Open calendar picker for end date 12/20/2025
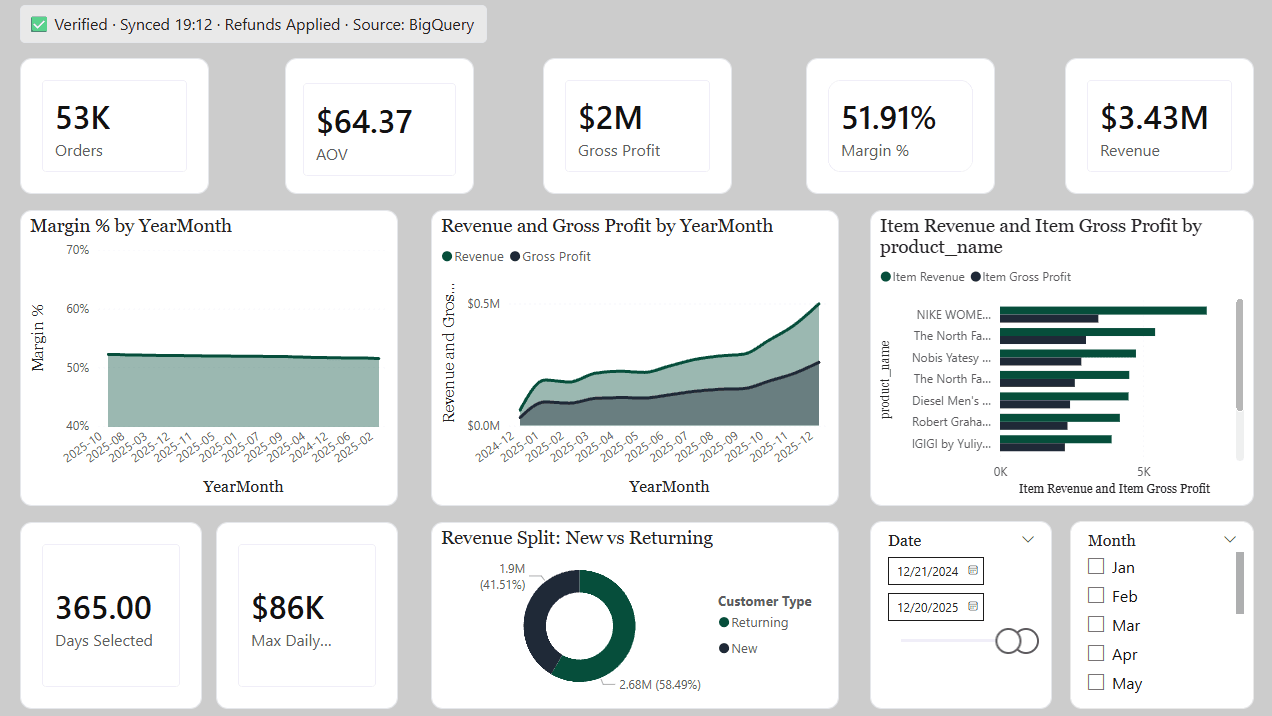Image resolution: width=1272 pixels, height=716 pixels. tap(973, 607)
